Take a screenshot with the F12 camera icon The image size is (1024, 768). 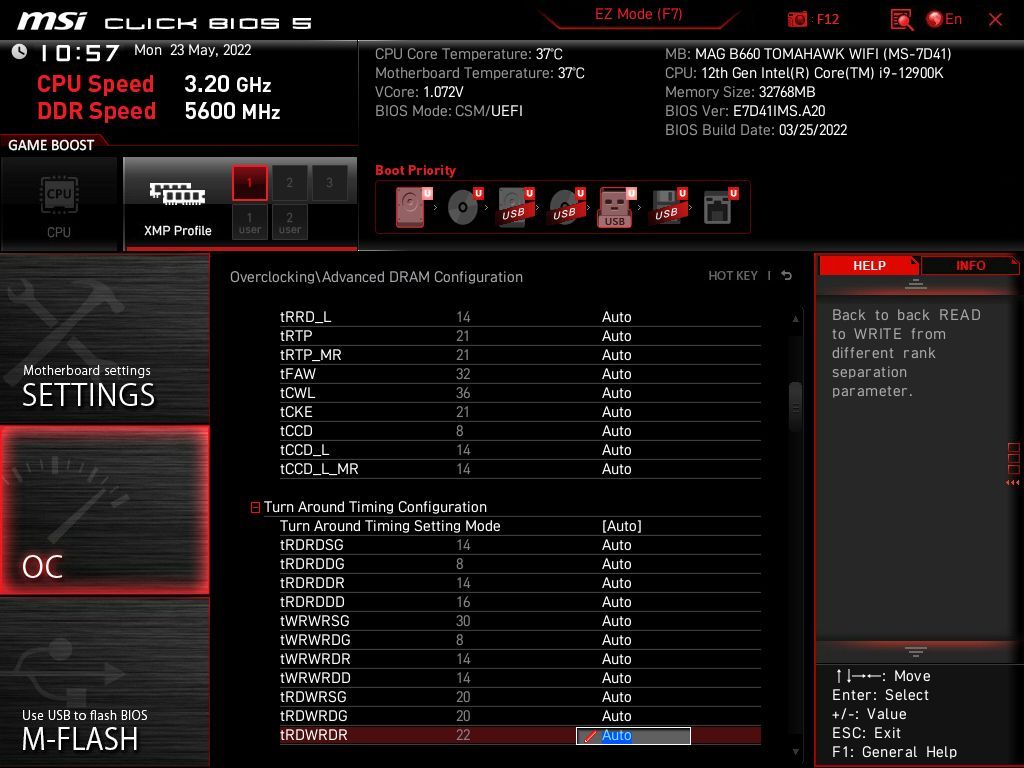(x=797, y=19)
